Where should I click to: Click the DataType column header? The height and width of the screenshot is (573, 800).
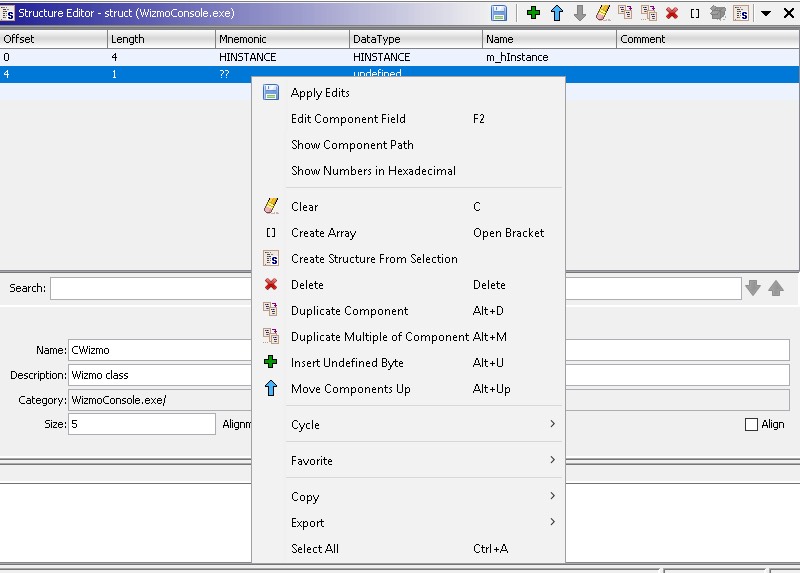(416, 39)
